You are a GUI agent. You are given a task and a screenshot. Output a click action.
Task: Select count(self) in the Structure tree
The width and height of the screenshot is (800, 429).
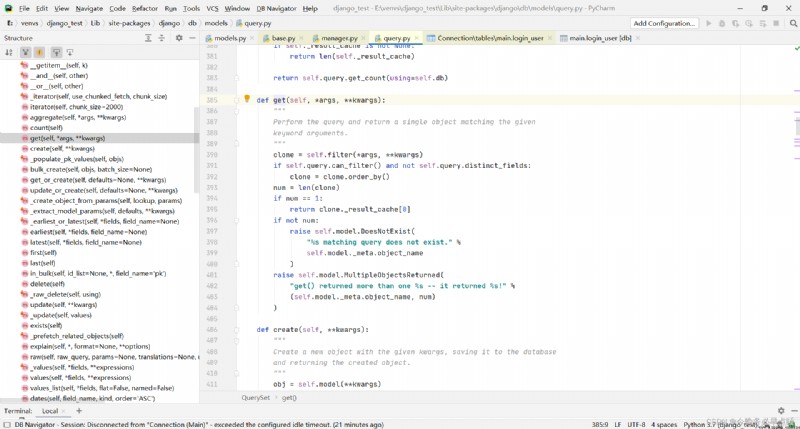(46, 128)
